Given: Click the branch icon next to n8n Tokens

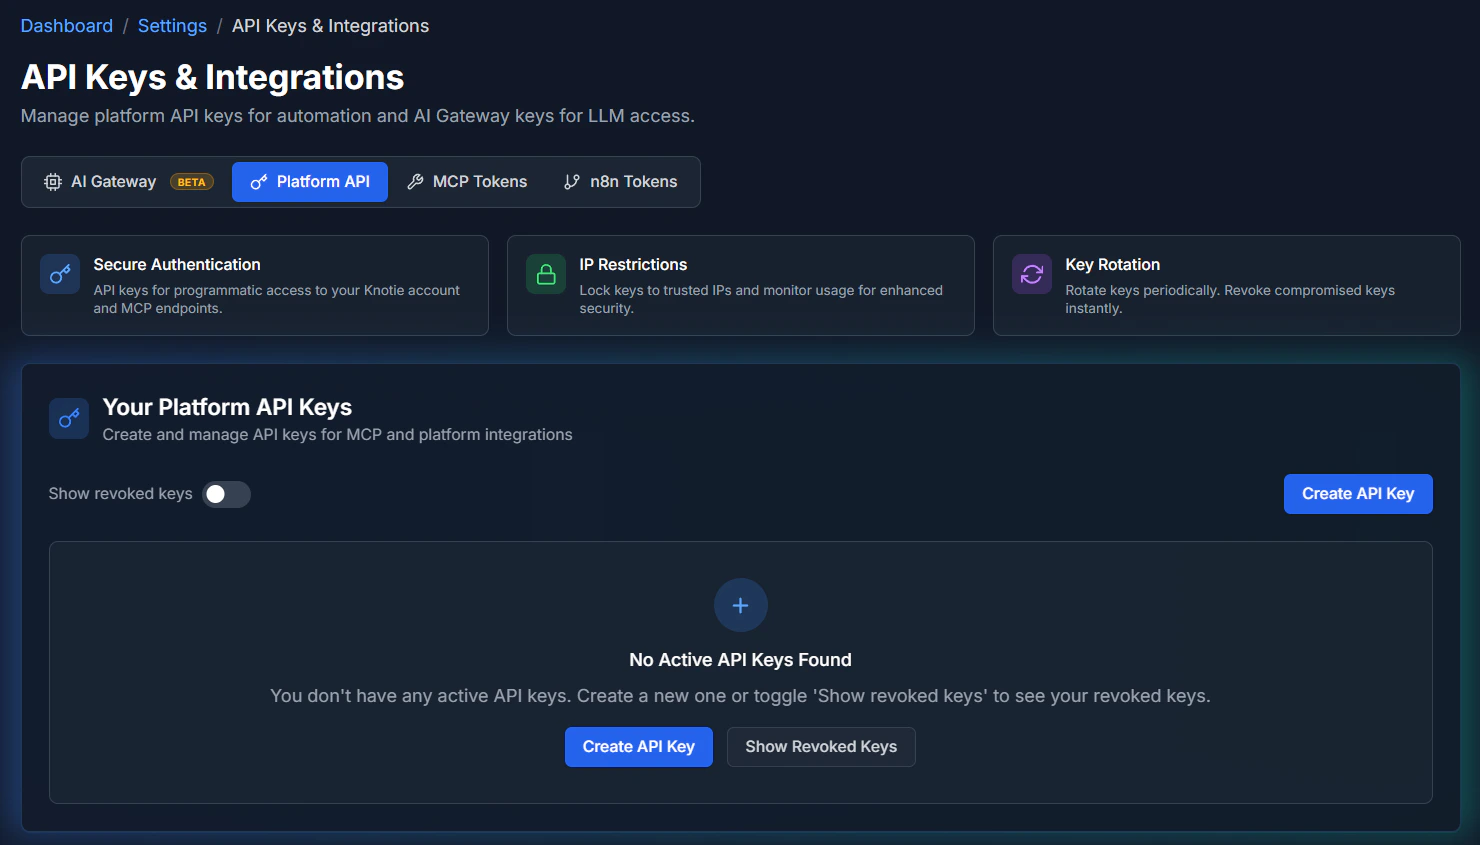Looking at the screenshot, I should 571,181.
